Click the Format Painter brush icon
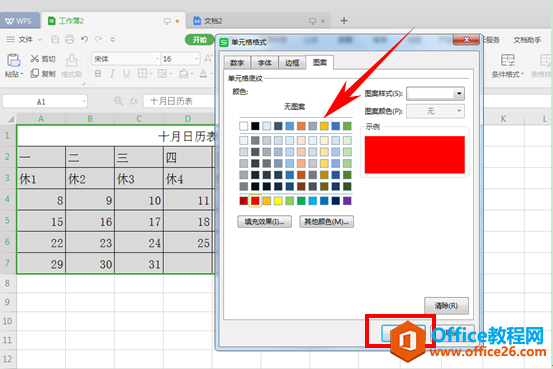This screenshot has height=369, width=553. [x=72, y=60]
